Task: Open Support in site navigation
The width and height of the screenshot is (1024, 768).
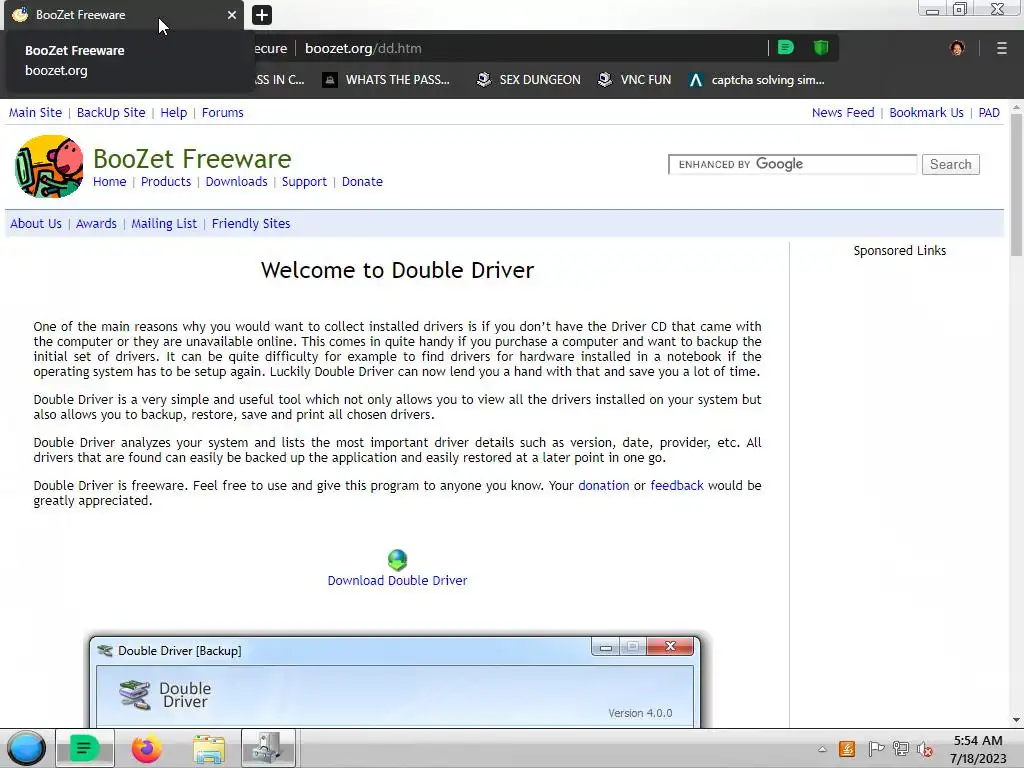Action: pyautogui.click(x=304, y=182)
